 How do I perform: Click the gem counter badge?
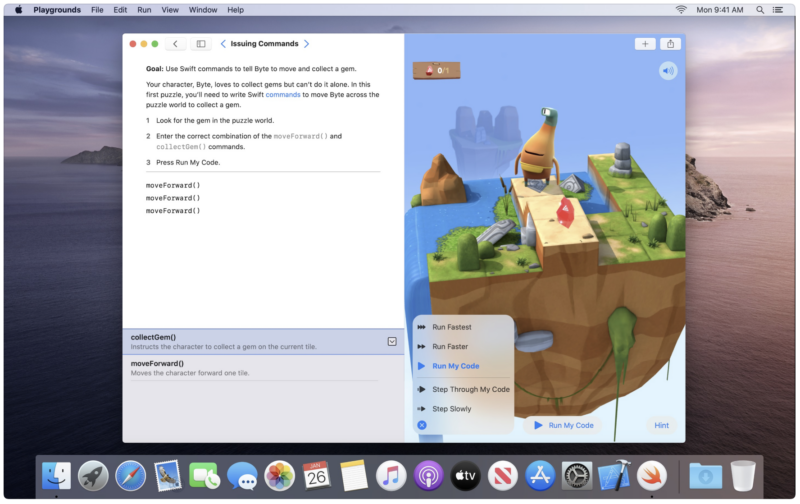pos(436,70)
